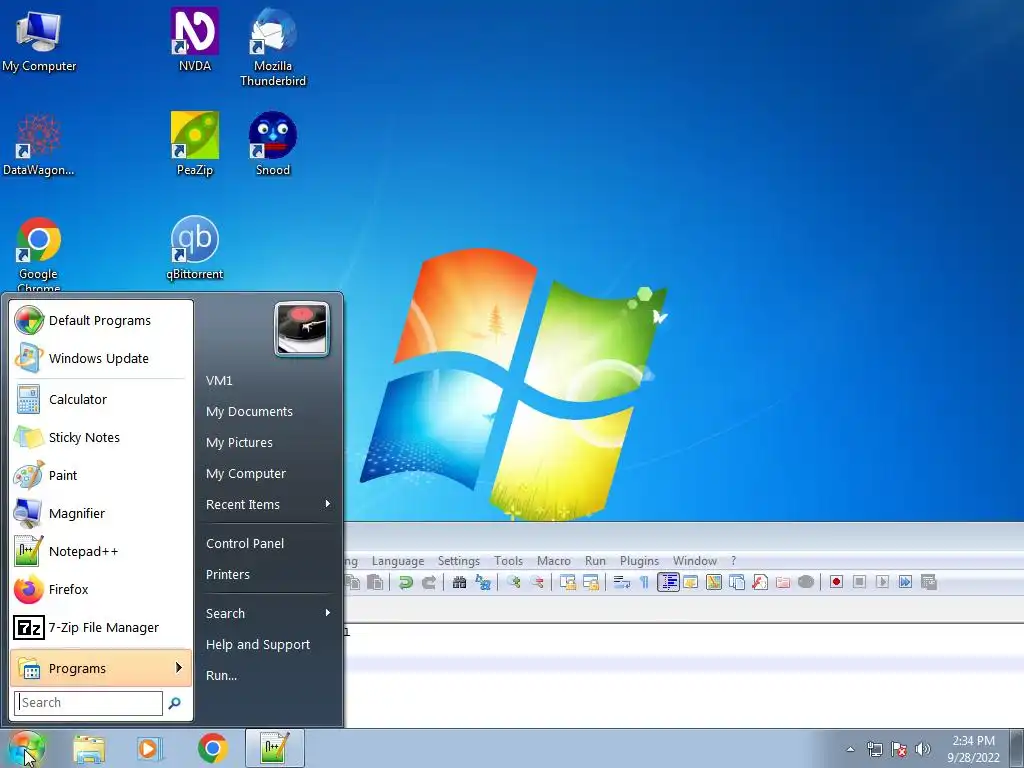Click the volume speaker tray icon
Image resolution: width=1024 pixels, height=768 pixels.
click(x=923, y=749)
